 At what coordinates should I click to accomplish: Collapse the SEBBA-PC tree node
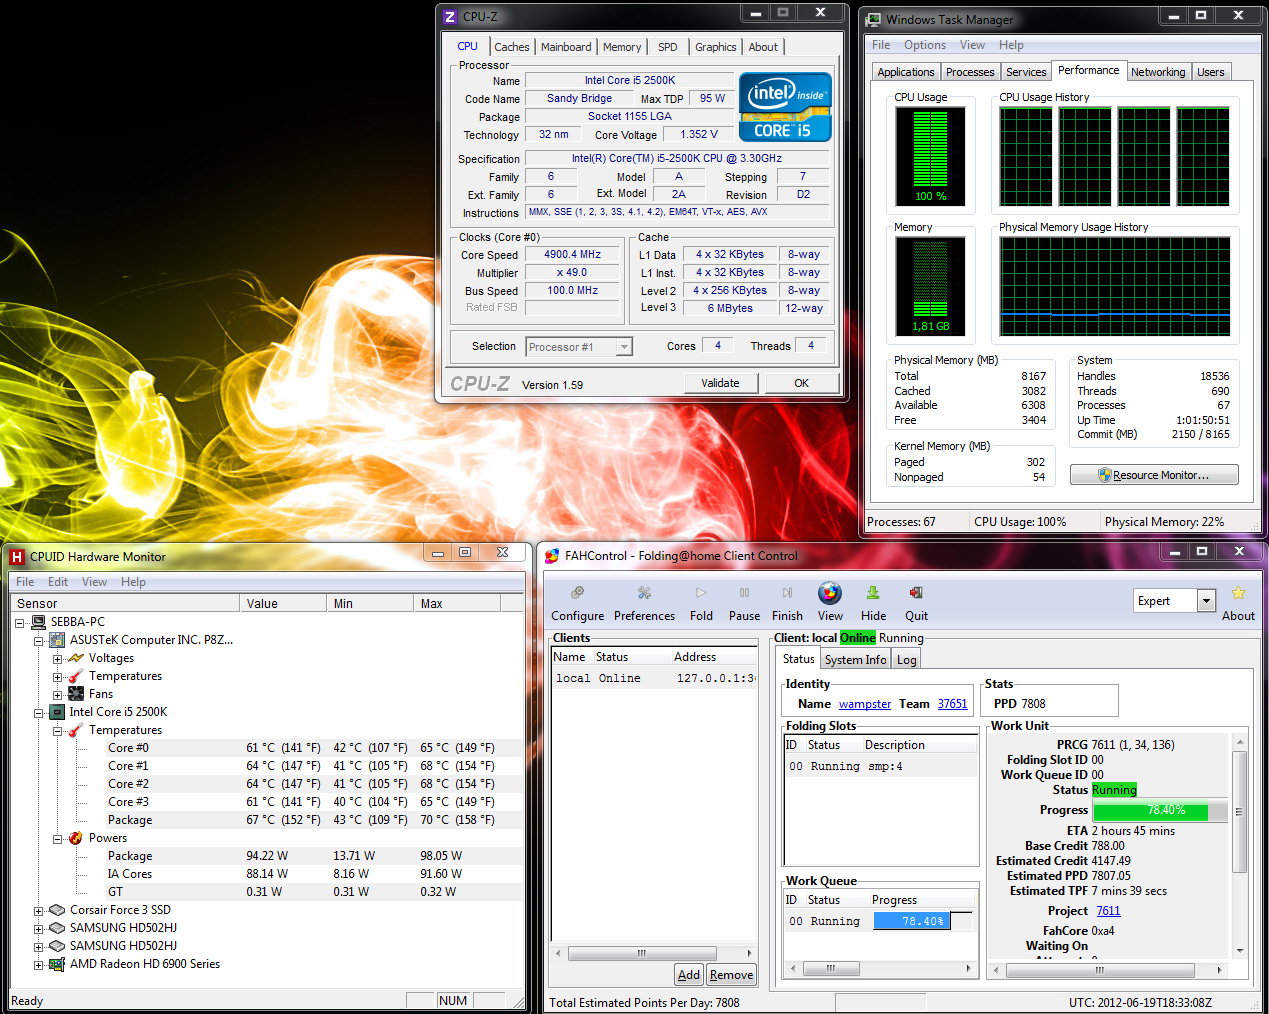tap(19, 622)
